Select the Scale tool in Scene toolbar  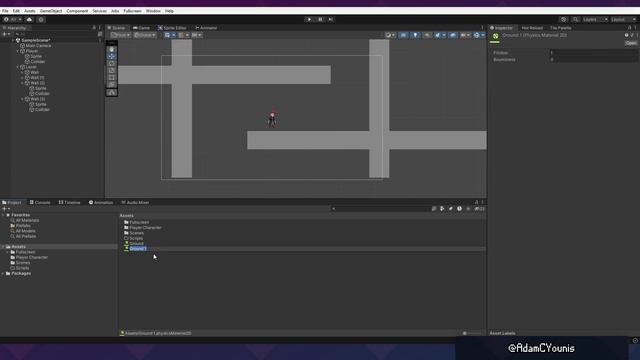pos(111,70)
